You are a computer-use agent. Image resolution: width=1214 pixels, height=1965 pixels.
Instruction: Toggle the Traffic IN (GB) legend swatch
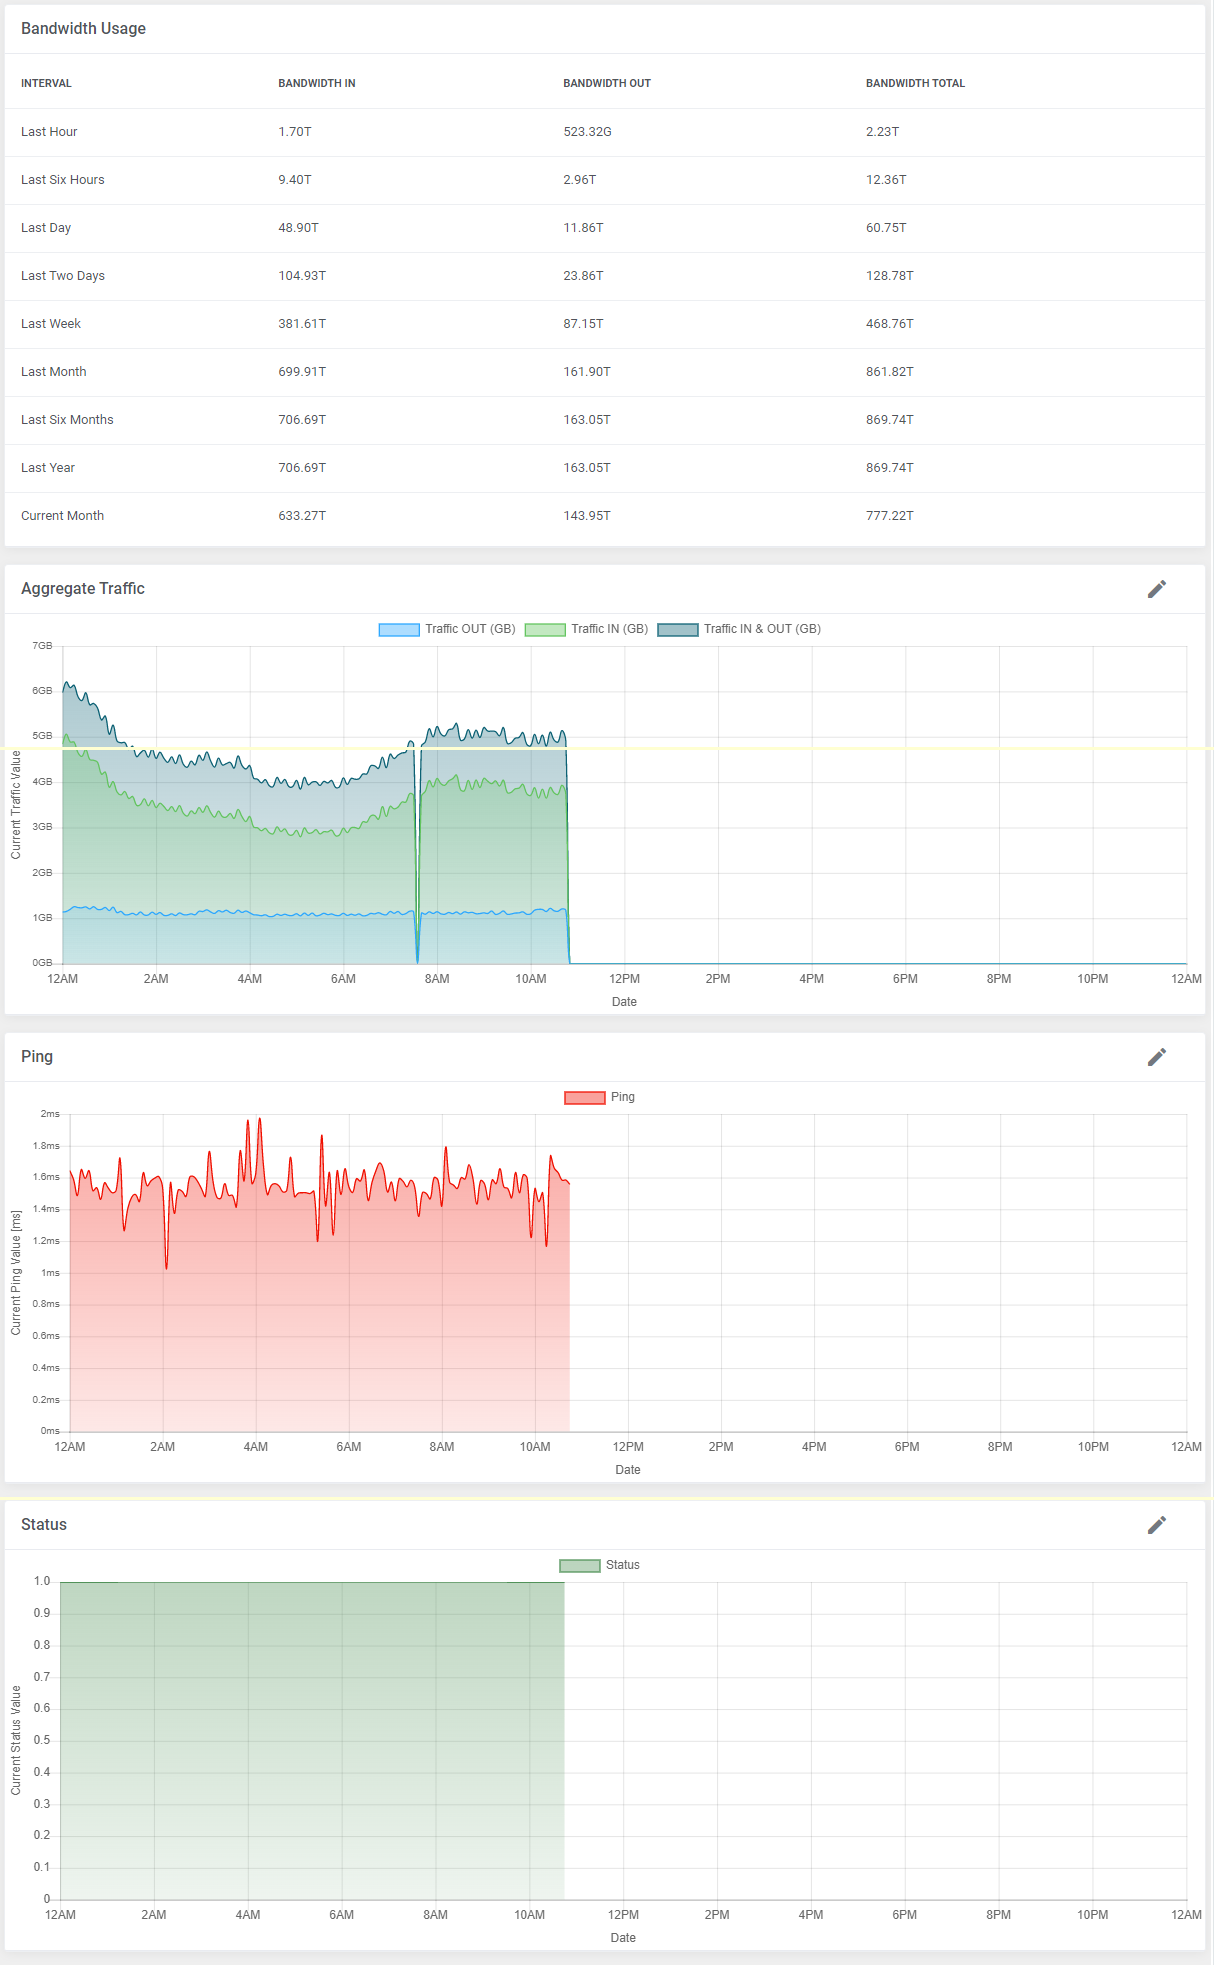545,629
